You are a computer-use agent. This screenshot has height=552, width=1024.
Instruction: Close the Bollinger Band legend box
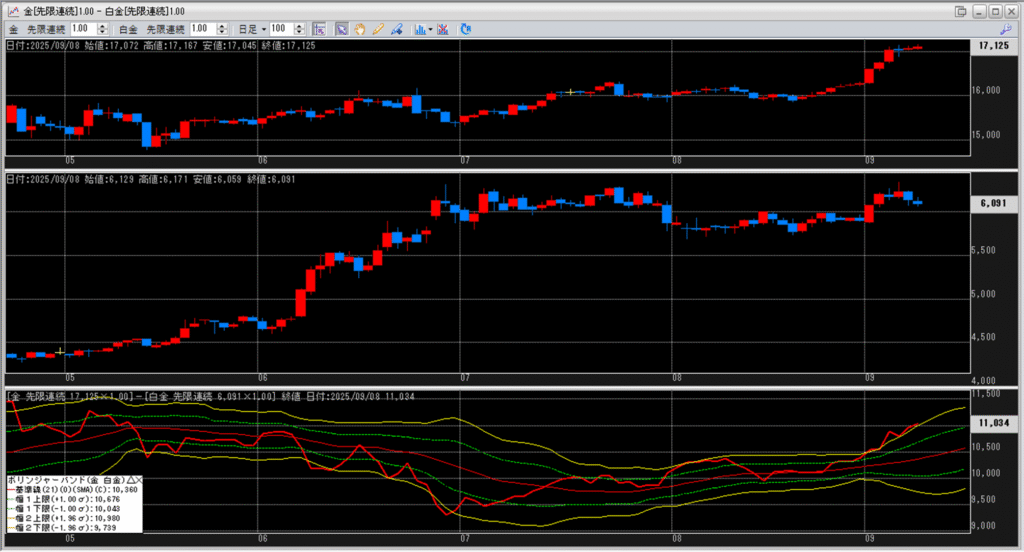(139, 481)
